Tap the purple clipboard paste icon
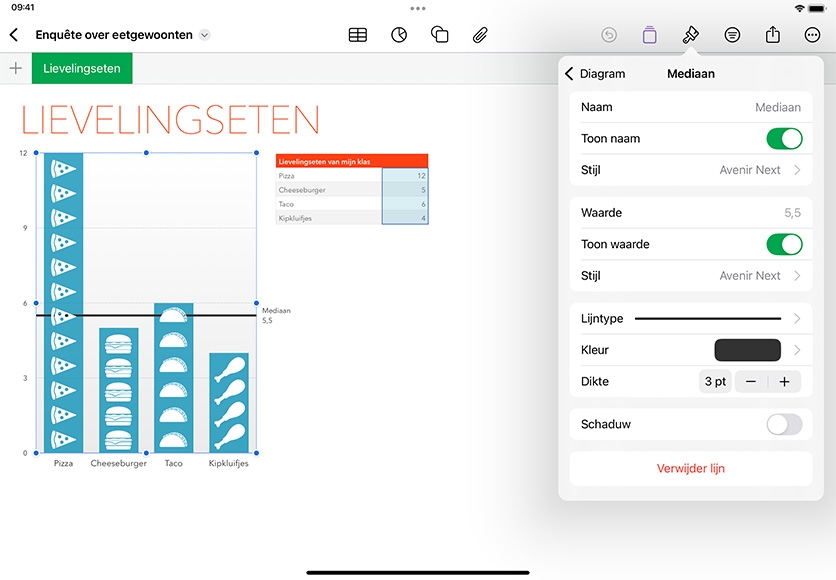This screenshot has height=580, width=836. (x=649, y=35)
